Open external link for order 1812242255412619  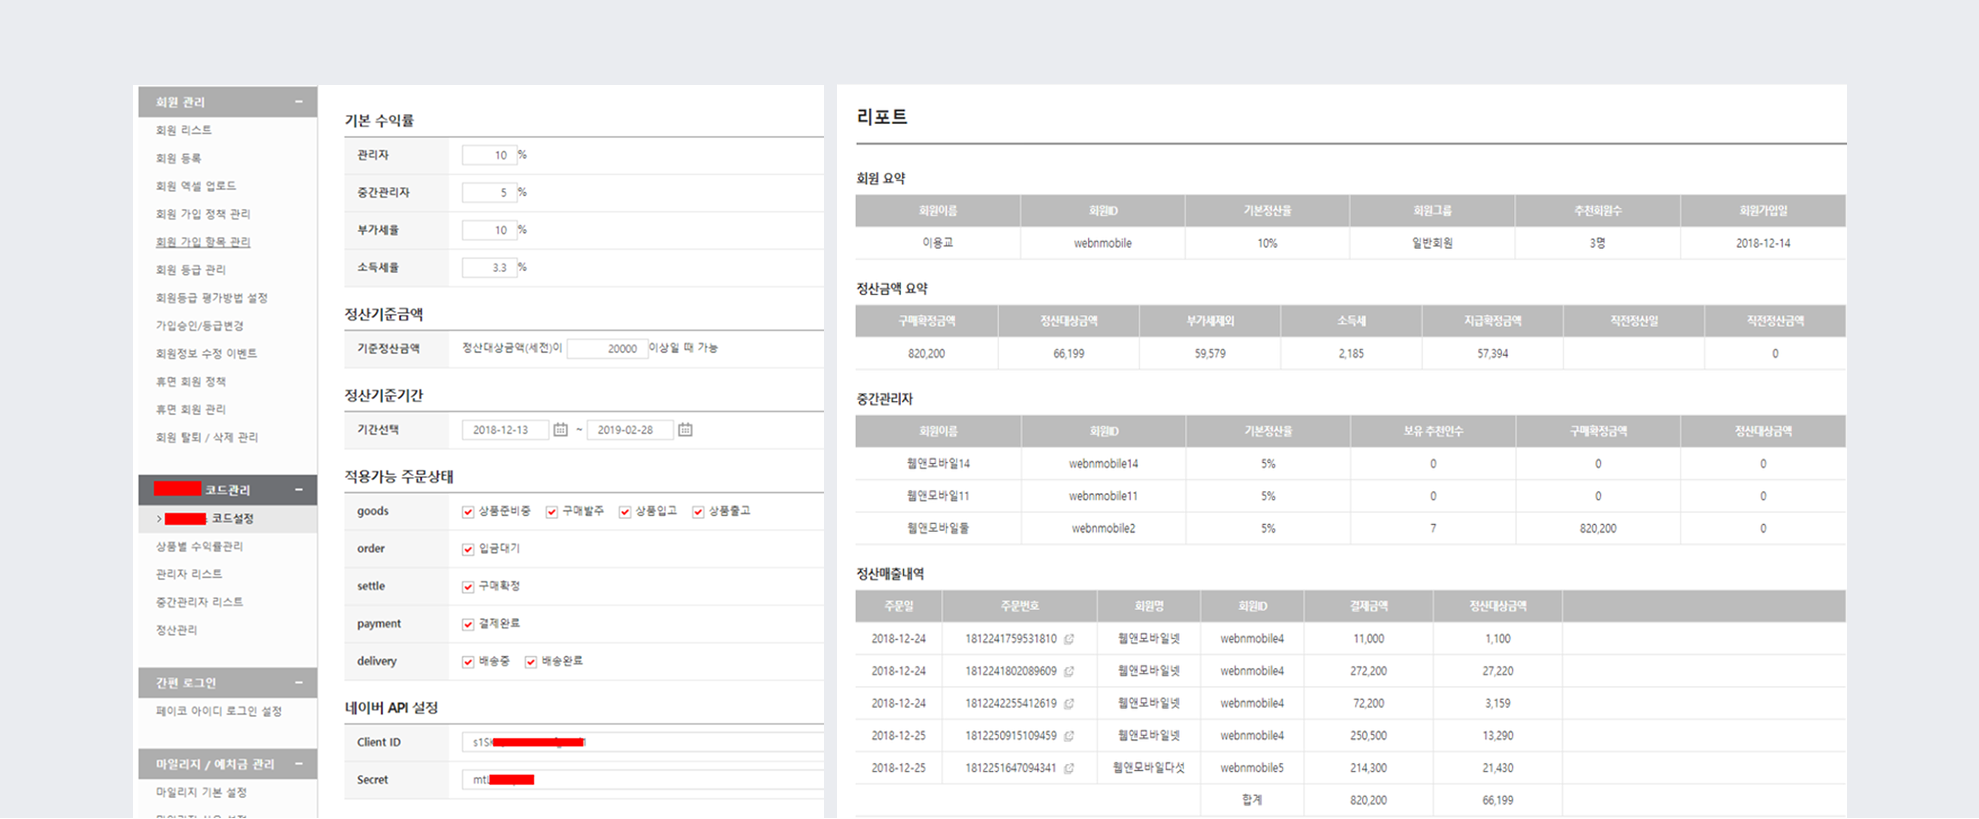pos(1069,704)
